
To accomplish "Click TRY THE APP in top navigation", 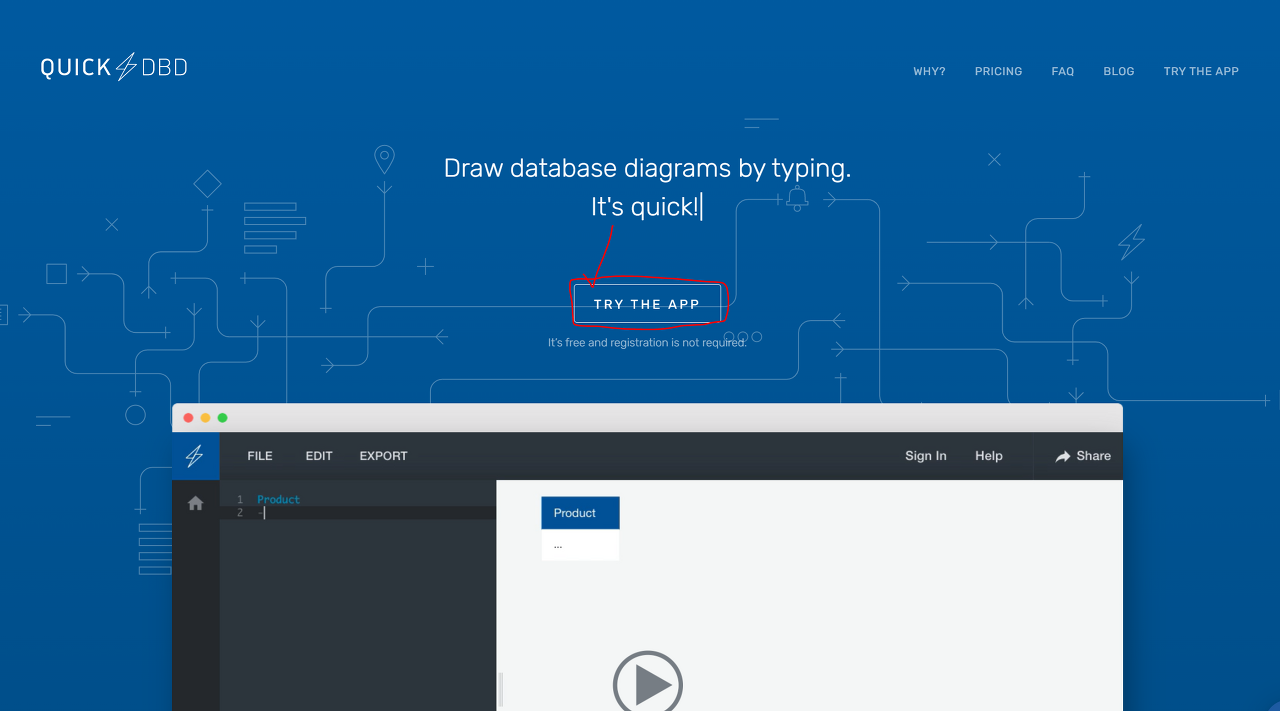I will point(1201,72).
